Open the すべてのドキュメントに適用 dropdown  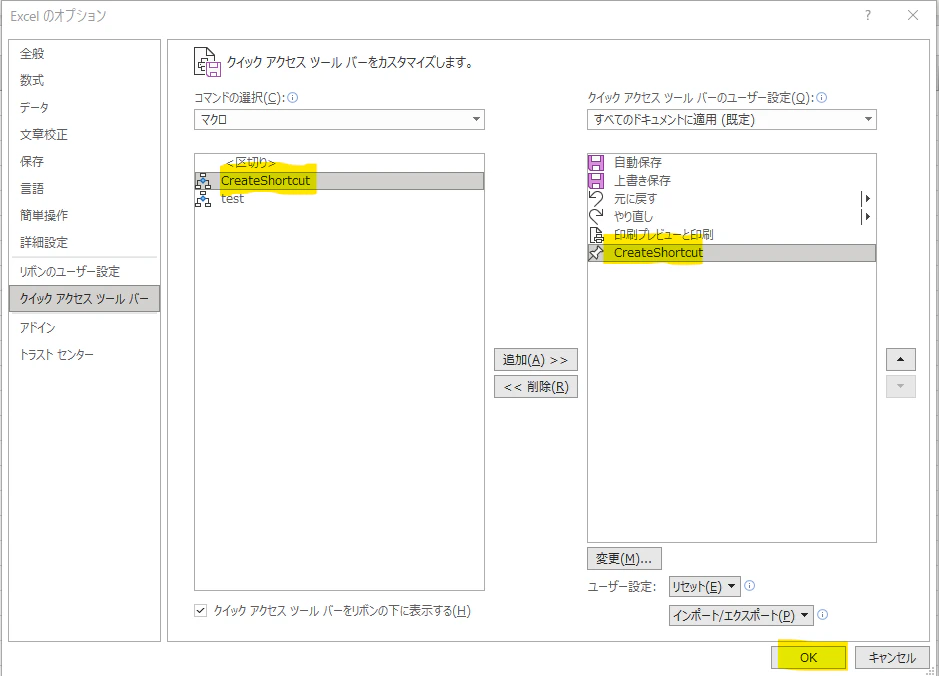tap(731, 119)
